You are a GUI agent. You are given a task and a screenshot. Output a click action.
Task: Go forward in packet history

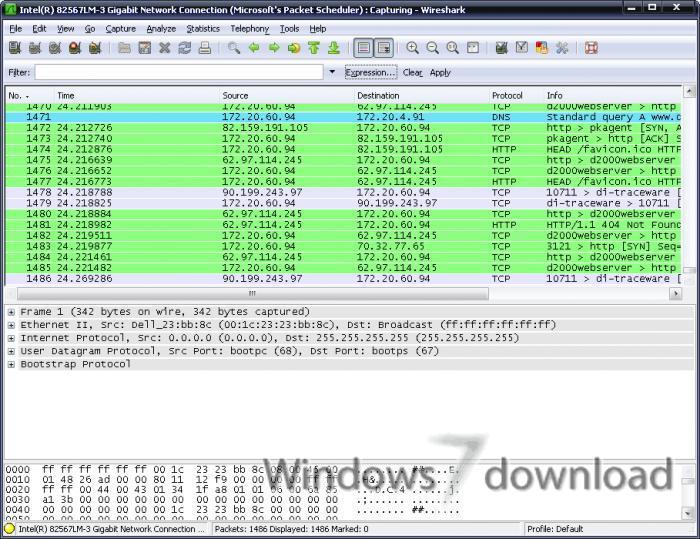[x=274, y=48]
